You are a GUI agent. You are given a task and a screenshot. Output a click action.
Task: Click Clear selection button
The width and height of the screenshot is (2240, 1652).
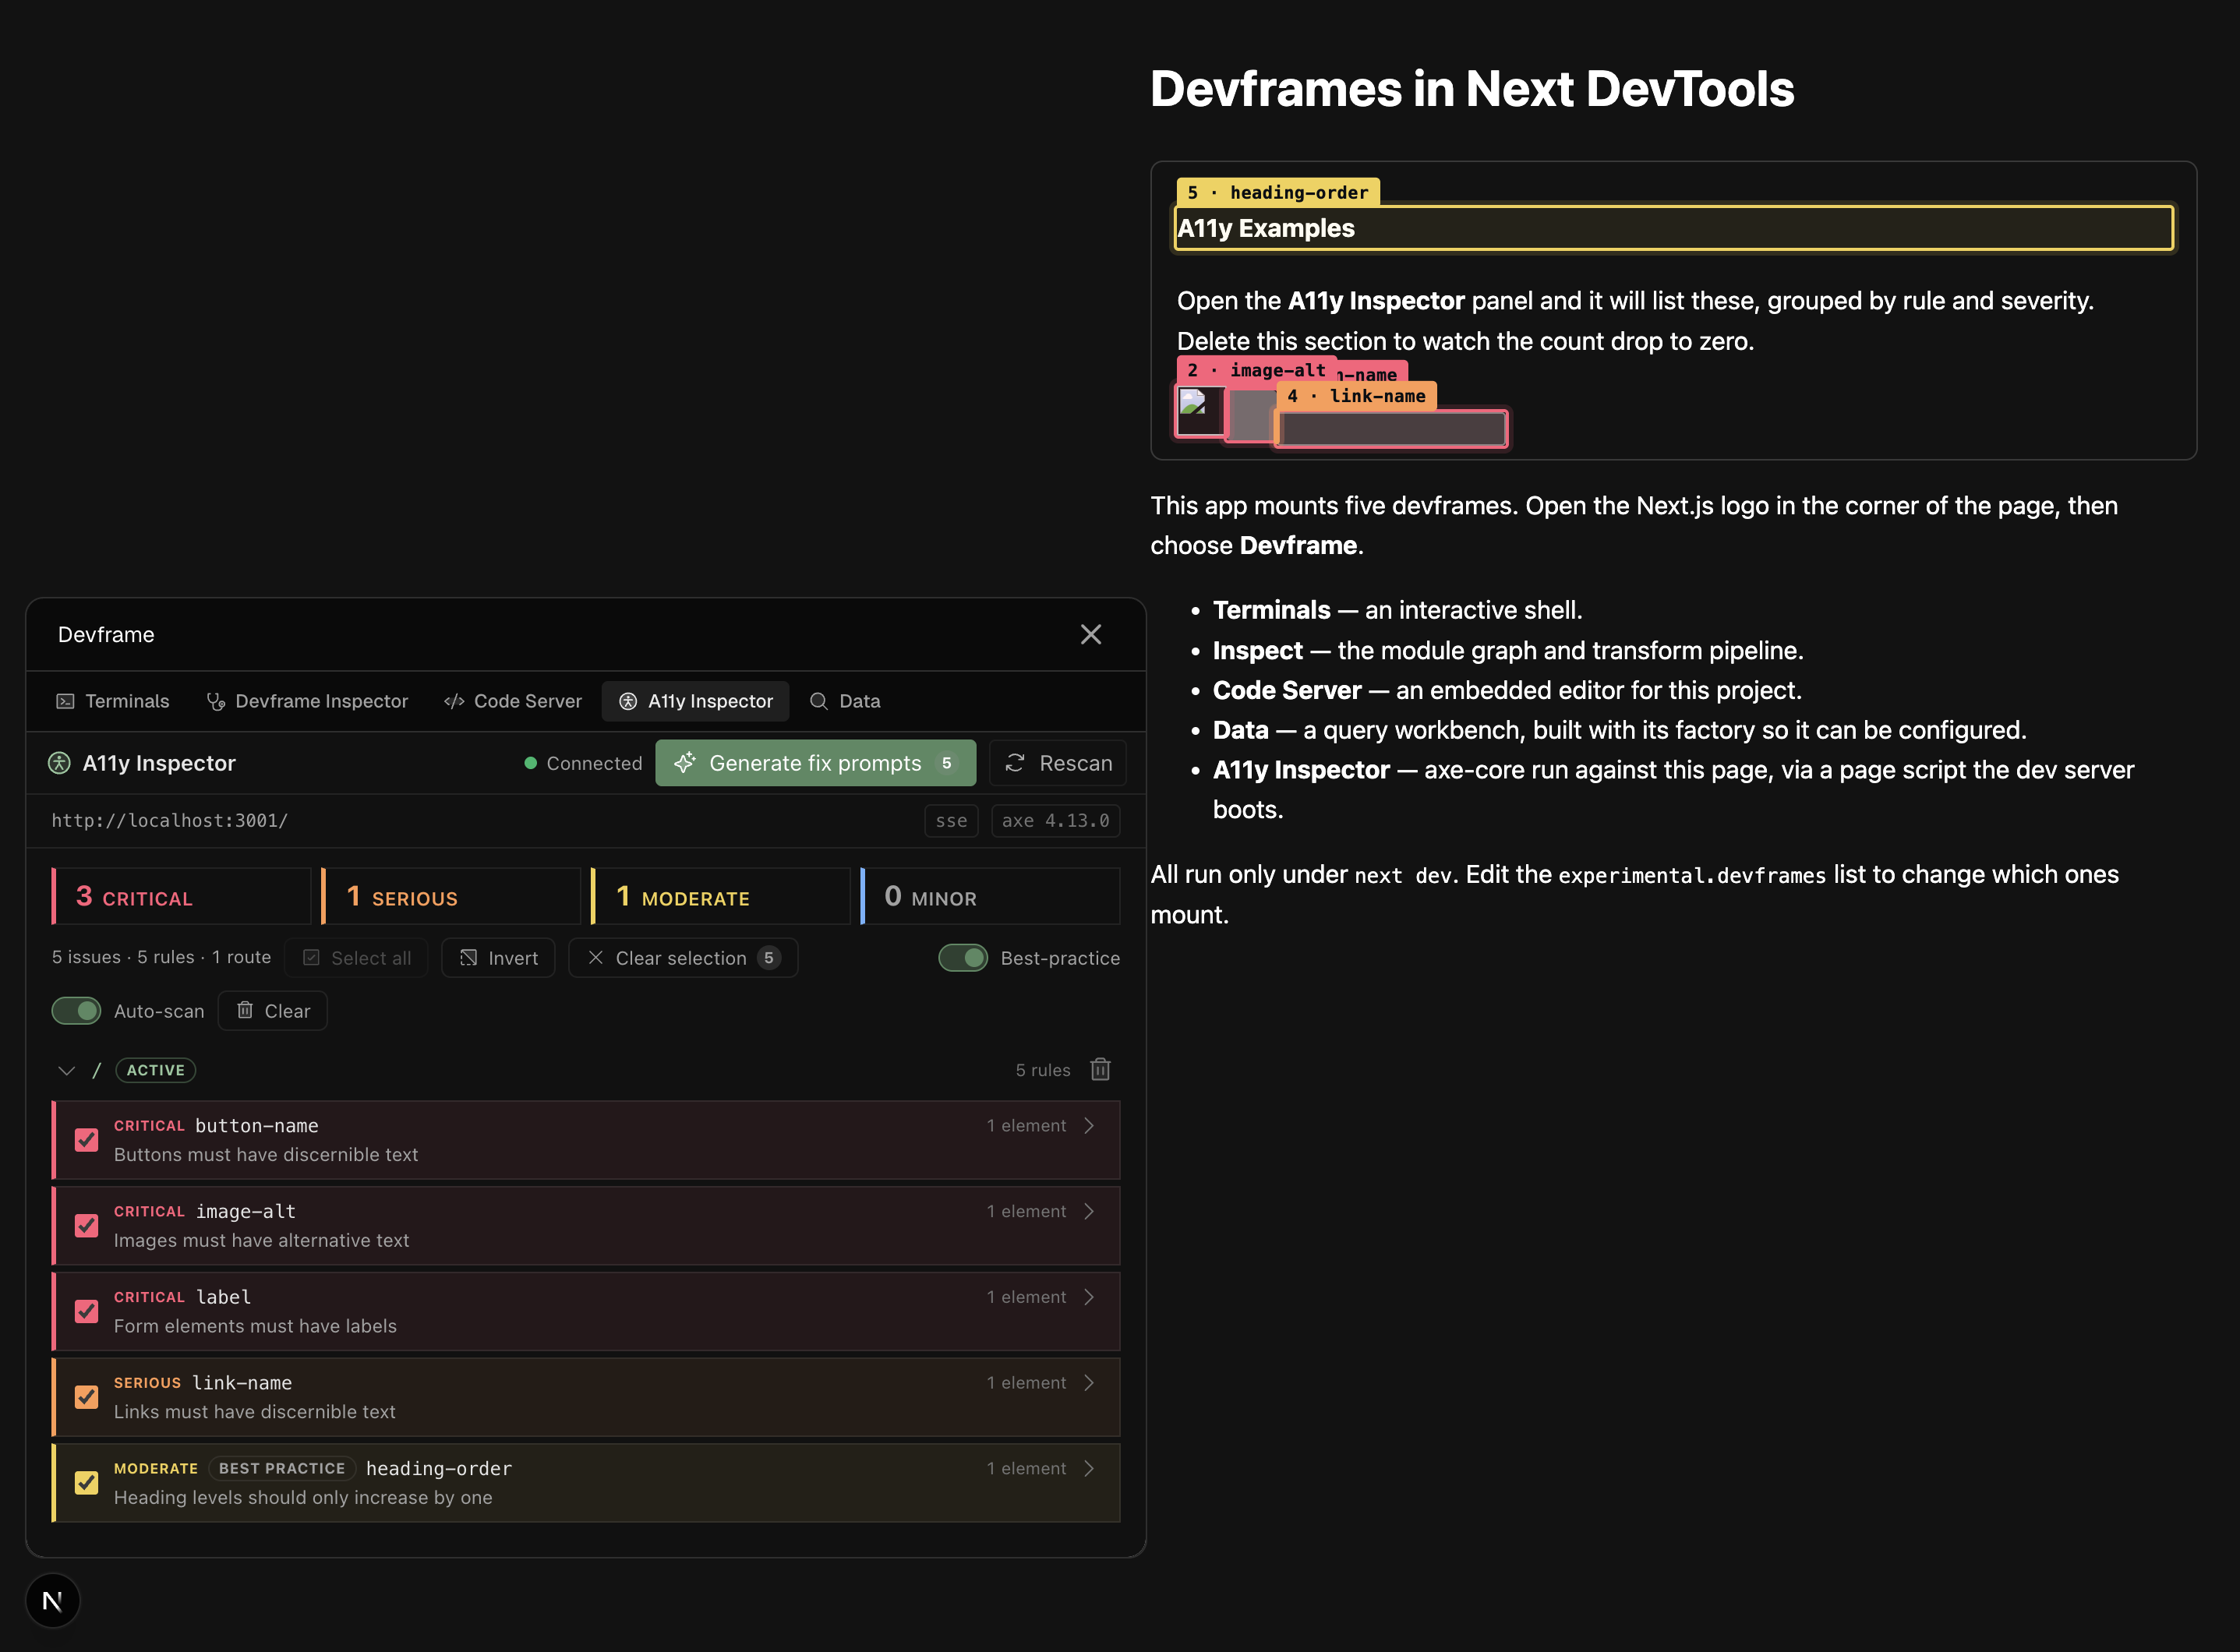pyautogui.click(x=683, y=958)
